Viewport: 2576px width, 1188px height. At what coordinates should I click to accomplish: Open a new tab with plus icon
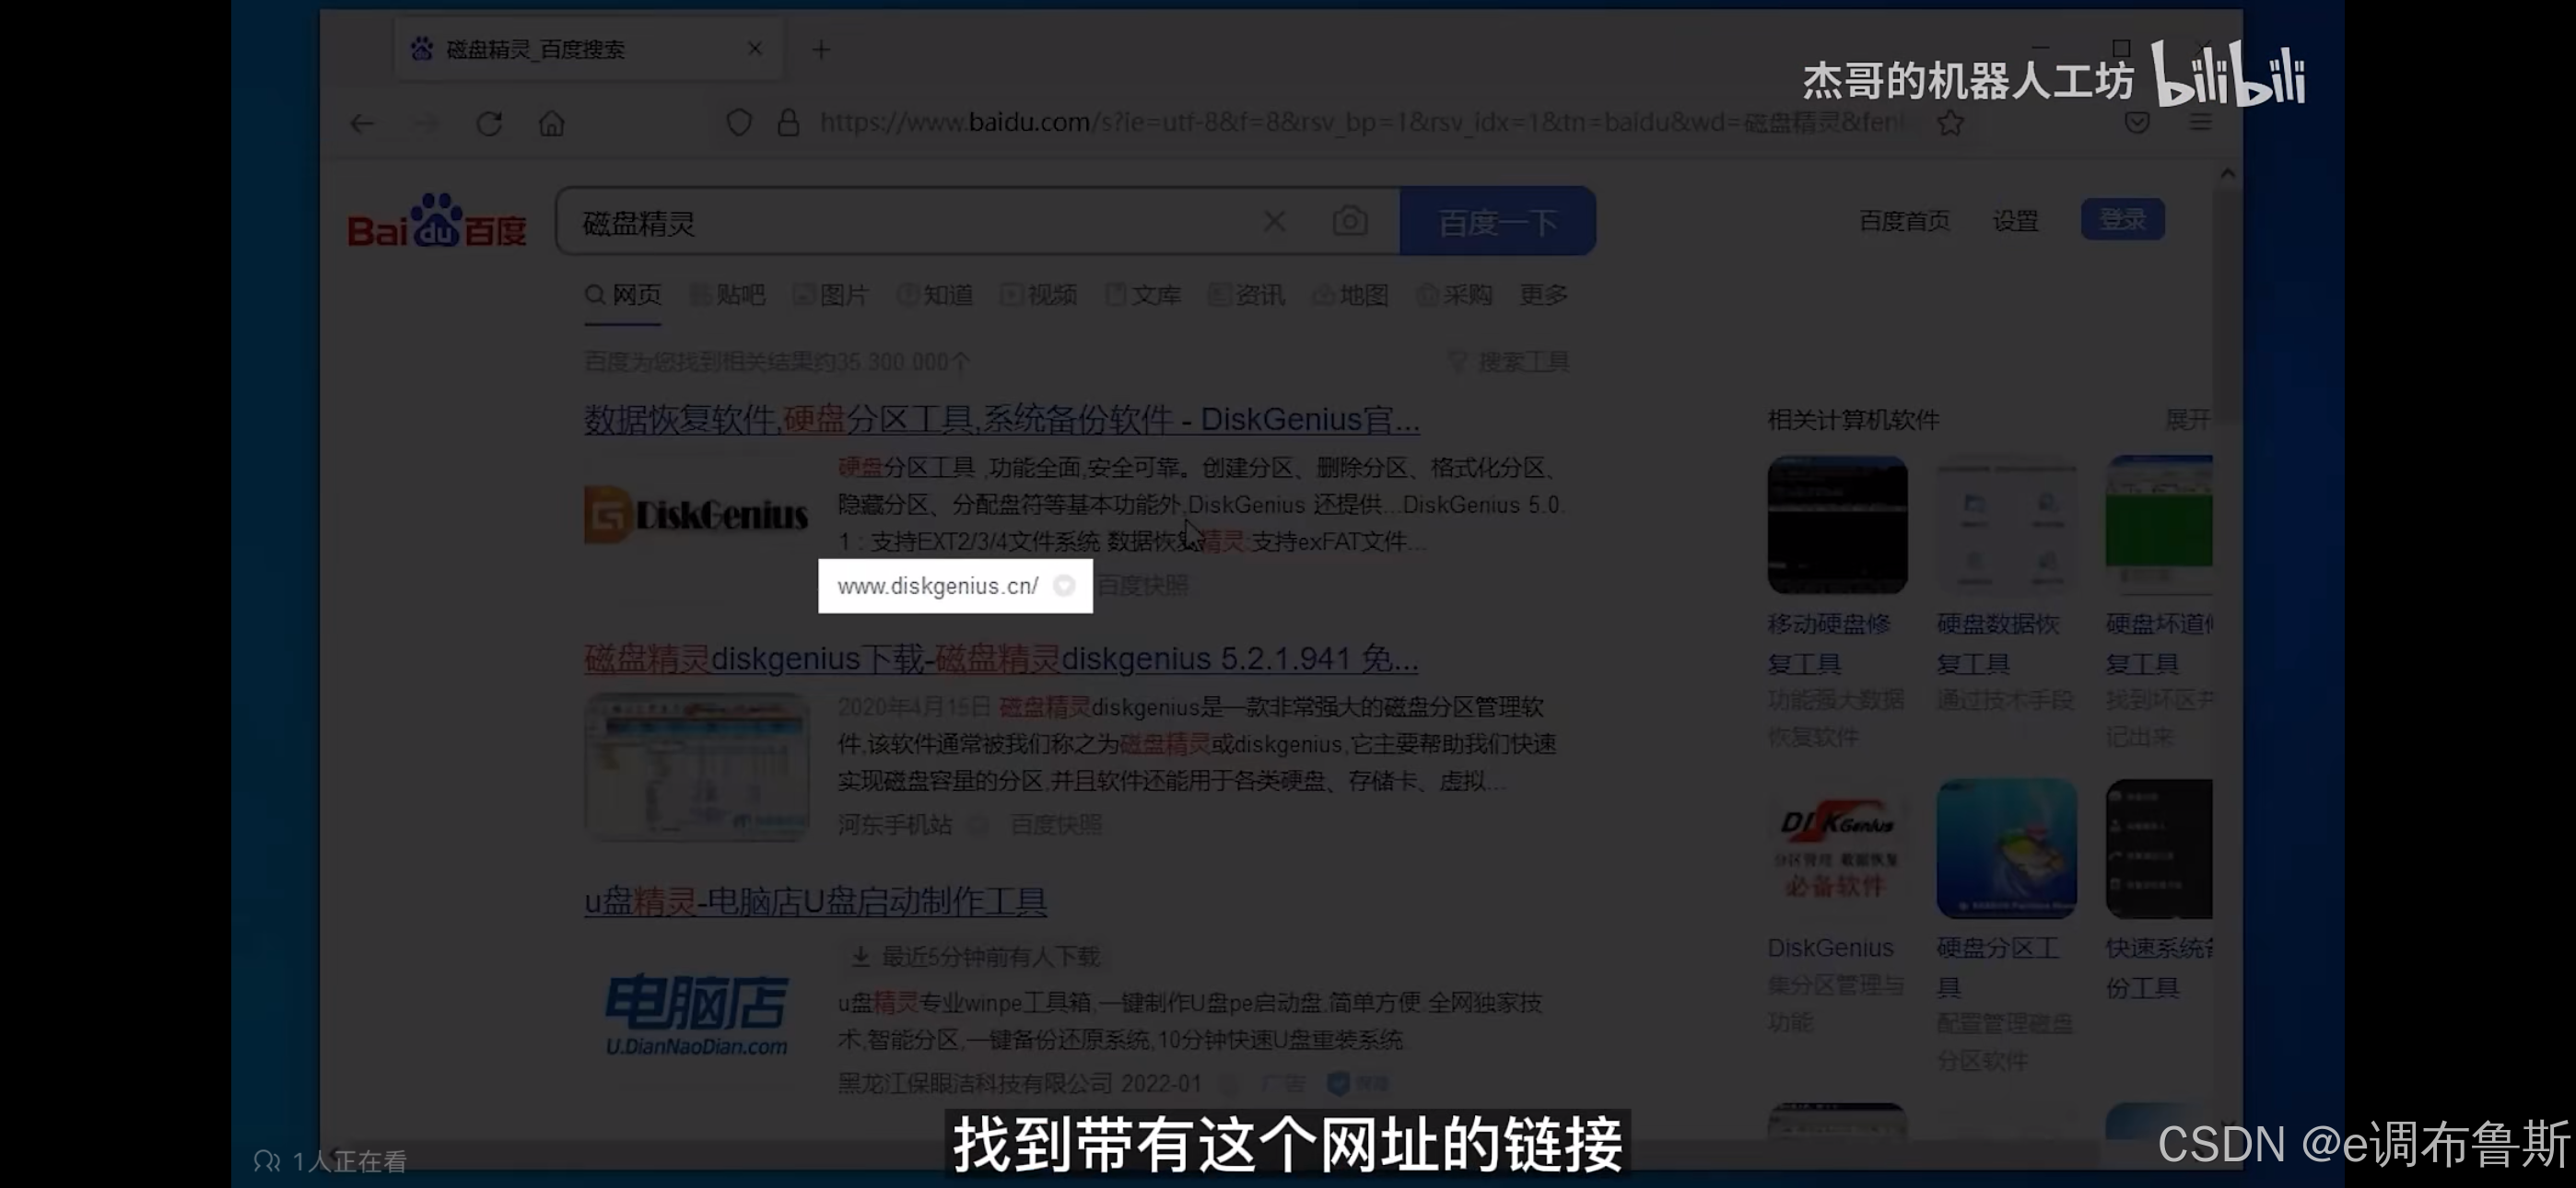821,49
